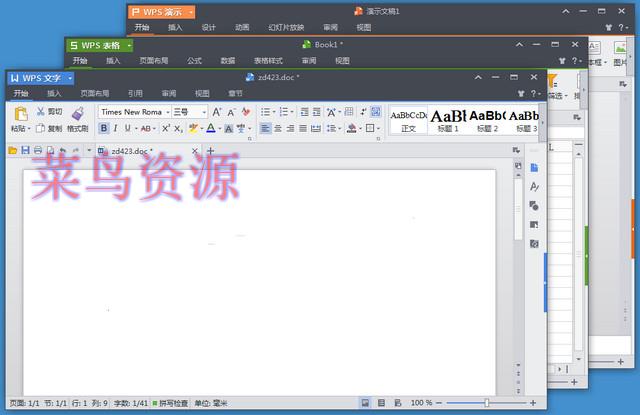Expand the bullet list style arrow
The image size is (640, 415).
(x=274, y=112)
